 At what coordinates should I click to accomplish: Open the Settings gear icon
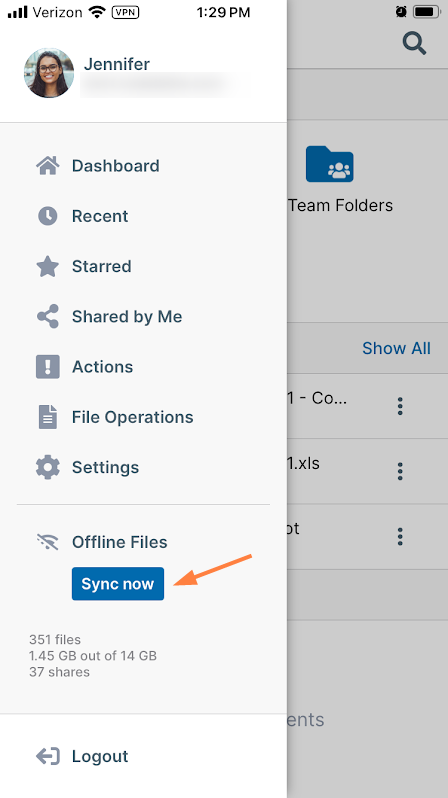click(x=48, y=467)
